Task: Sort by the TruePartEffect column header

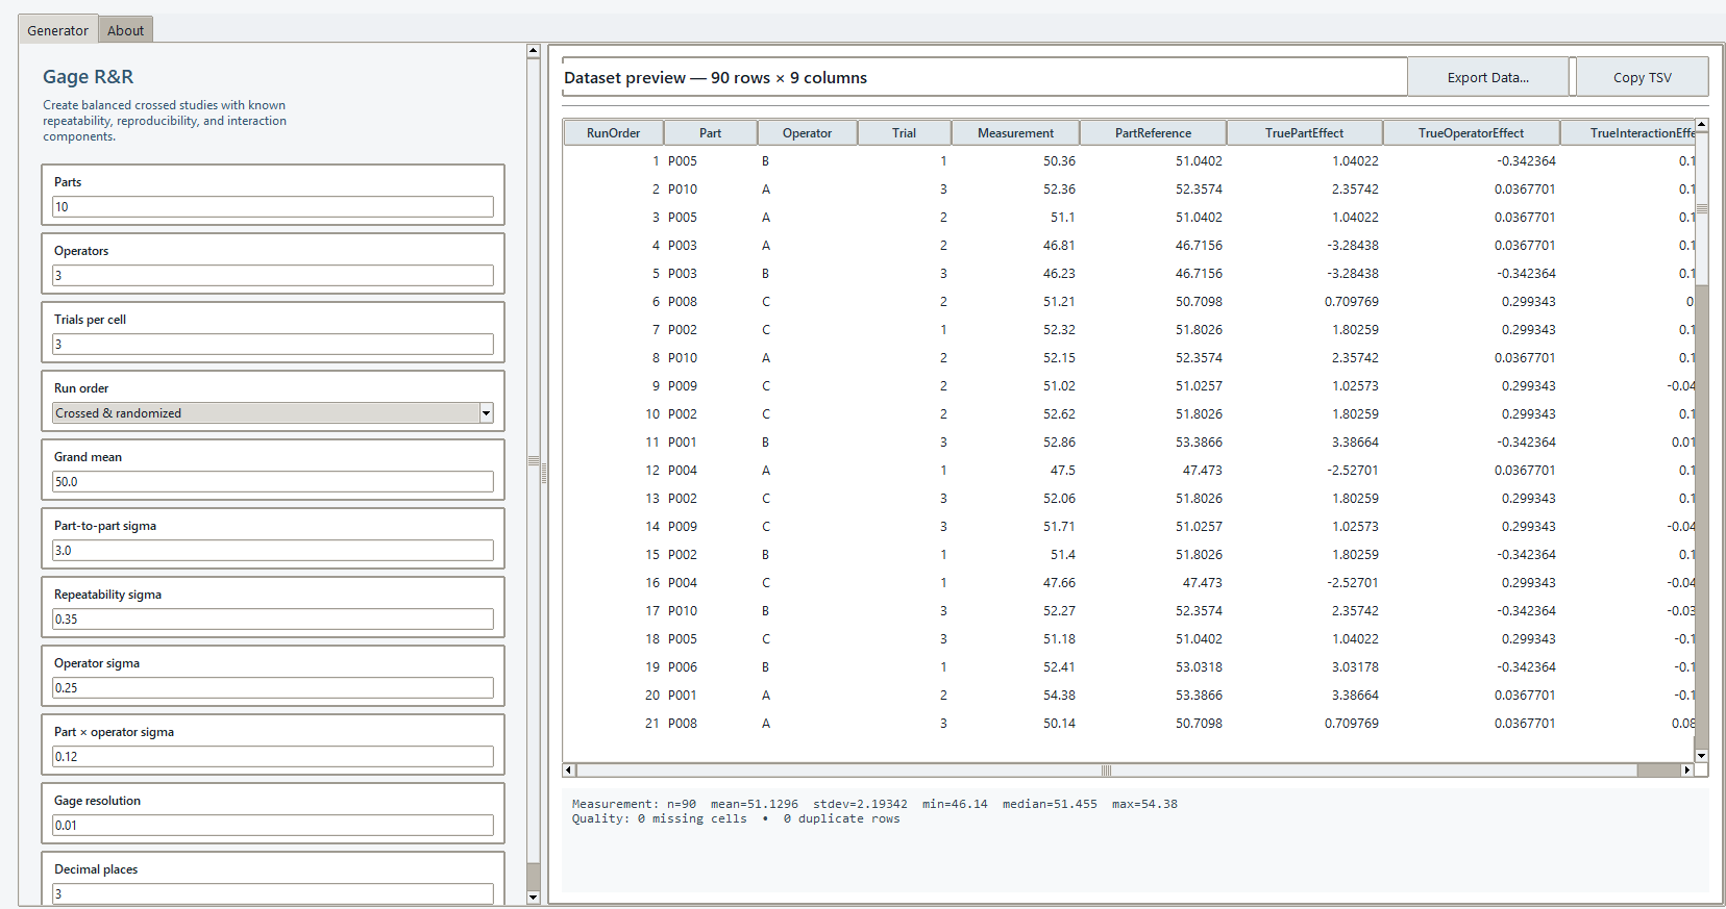Action: pyautogui.click(x=1304, y=133)
